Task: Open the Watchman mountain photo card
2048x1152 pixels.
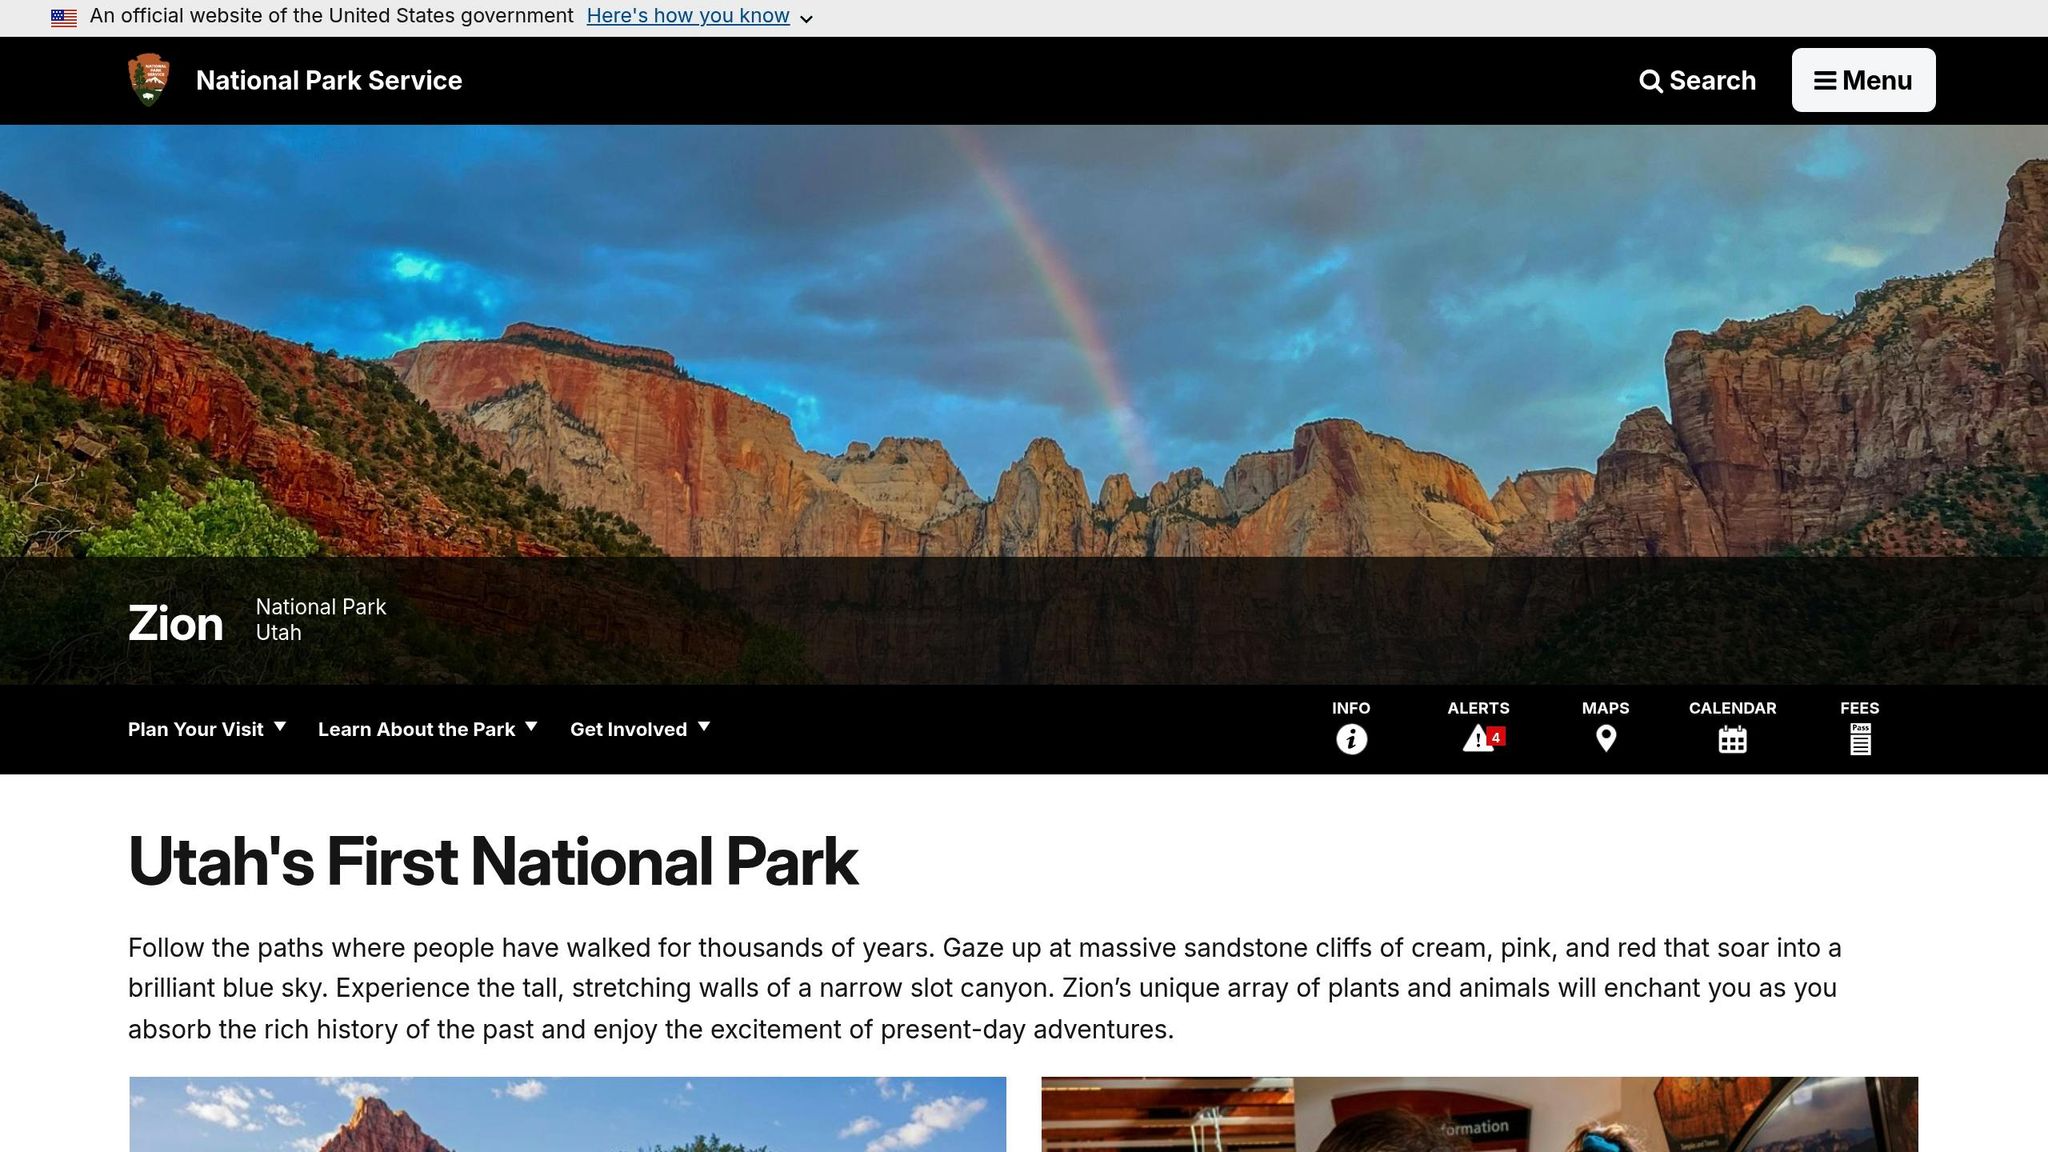Action: pos(568,1114)
